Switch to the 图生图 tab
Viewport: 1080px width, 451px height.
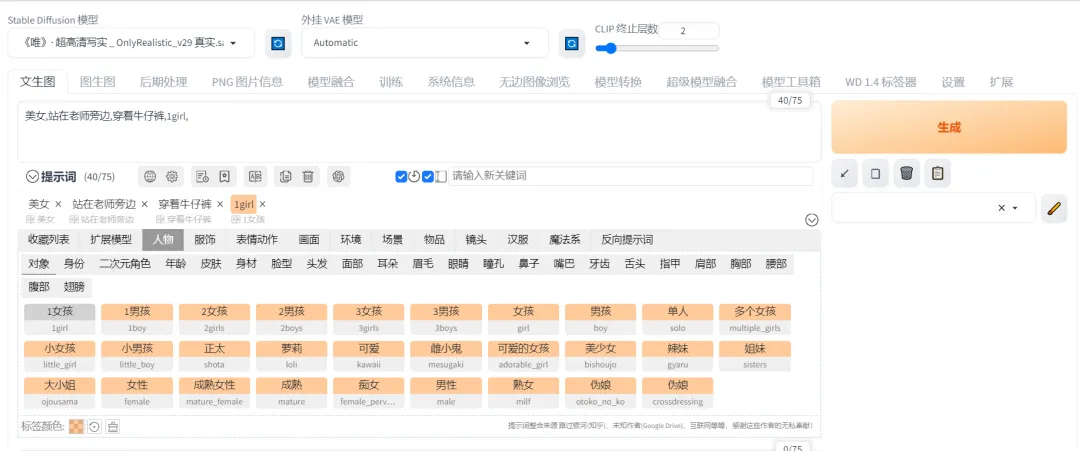click(x=97, y=82)
